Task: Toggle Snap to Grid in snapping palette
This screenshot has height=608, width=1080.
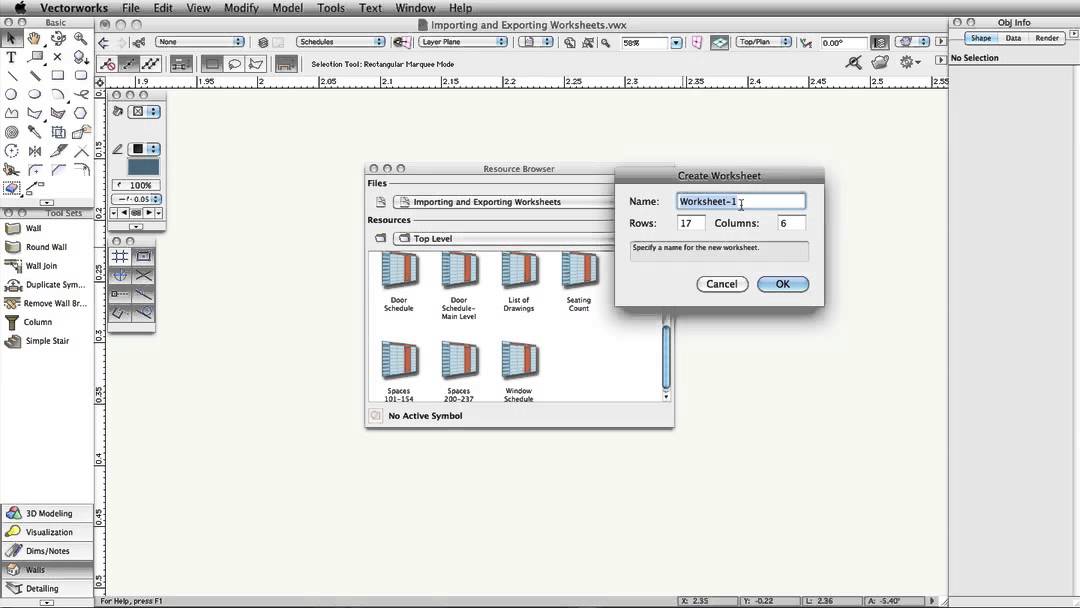Action: (121, 256)
